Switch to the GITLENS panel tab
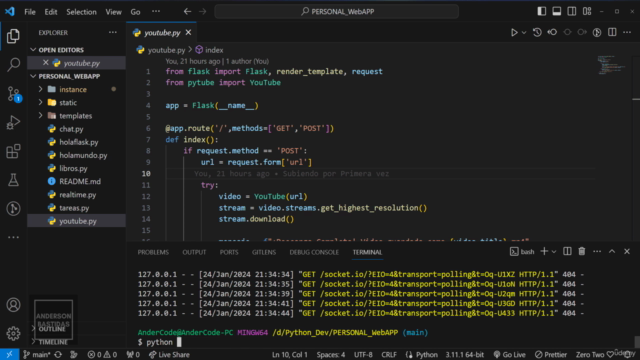Image resolution: width=640 pixels, height=360 pixels. pos(264,252)
